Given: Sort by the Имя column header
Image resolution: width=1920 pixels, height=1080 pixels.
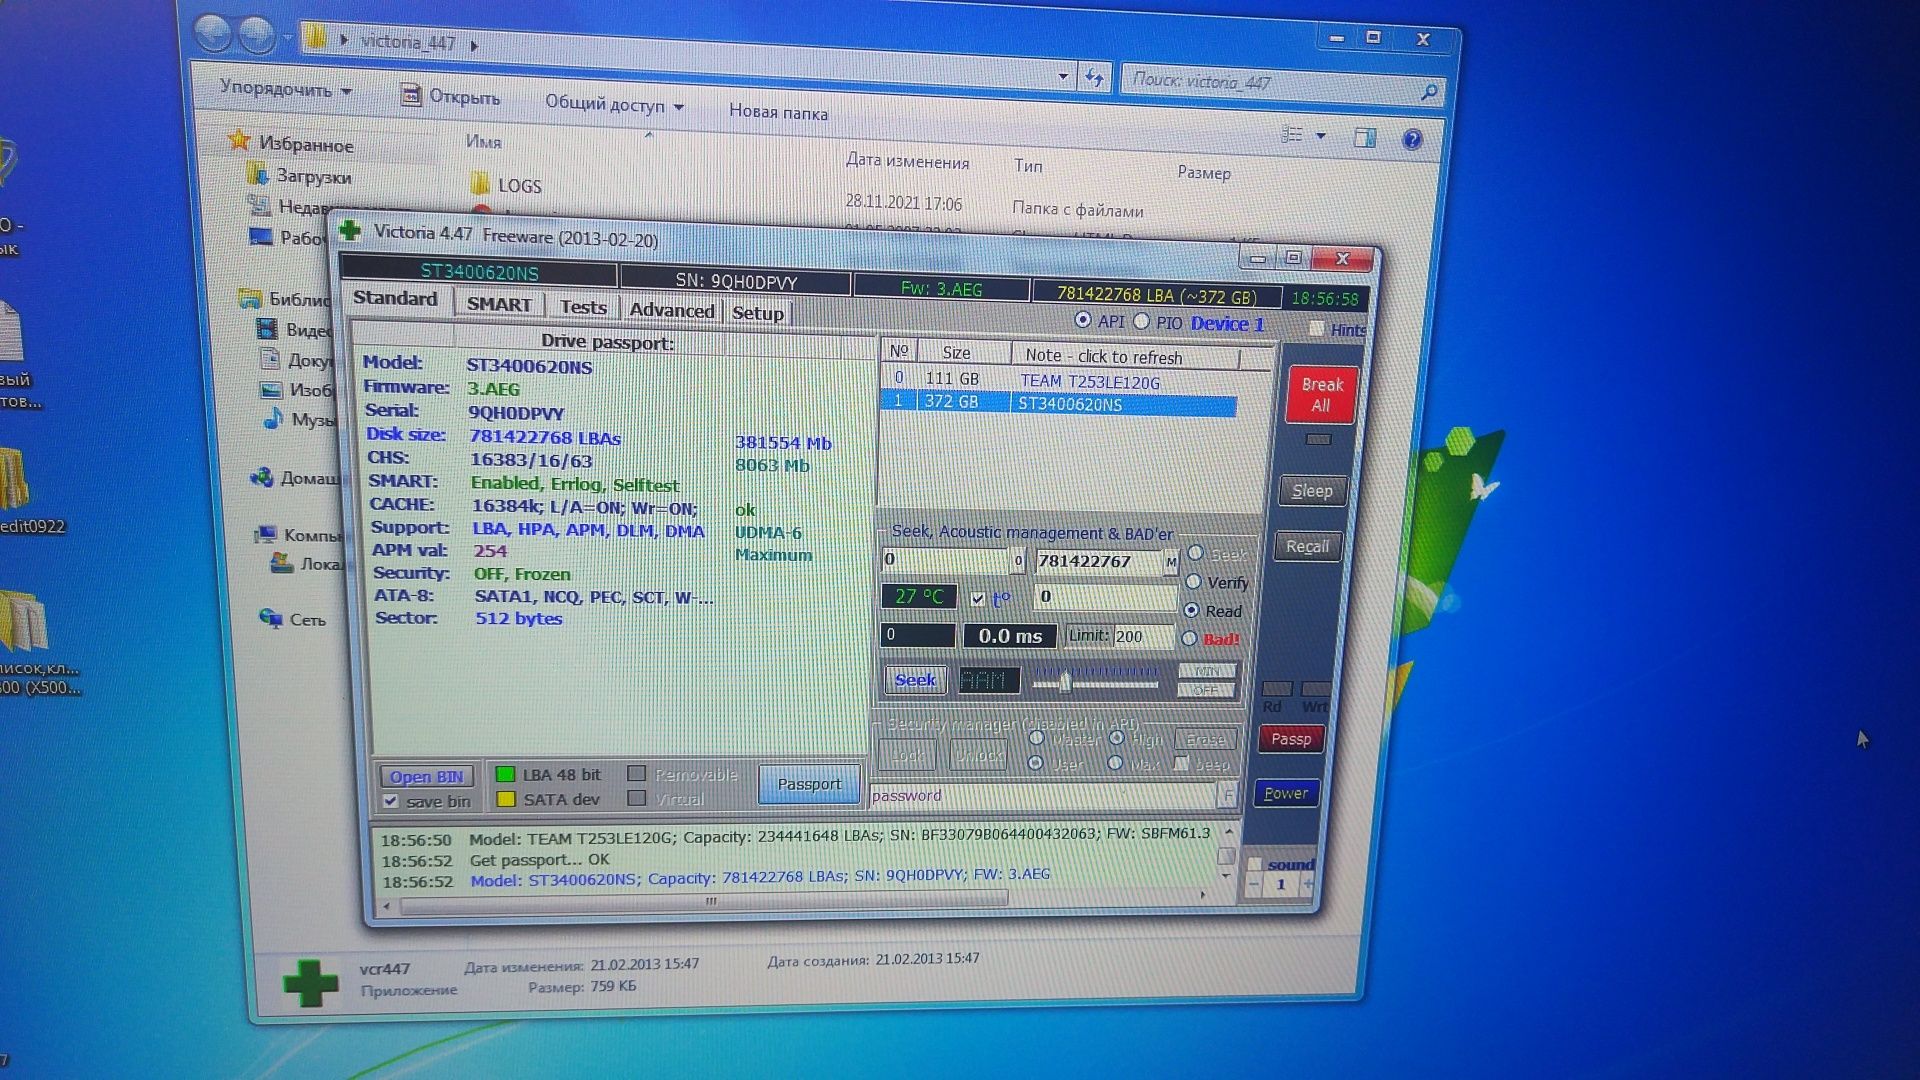Looking at the screenshot, I should point(483,143).
